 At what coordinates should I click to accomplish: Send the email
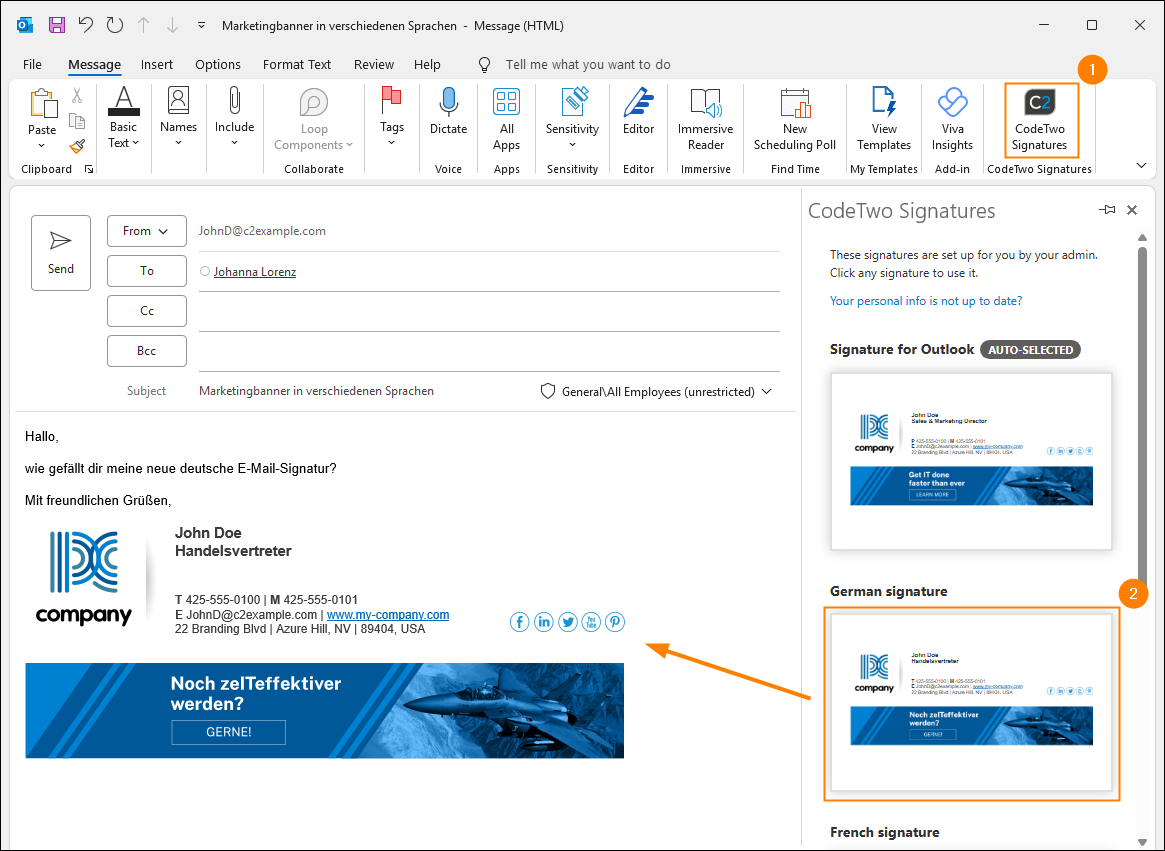click(x=61, y=253)
